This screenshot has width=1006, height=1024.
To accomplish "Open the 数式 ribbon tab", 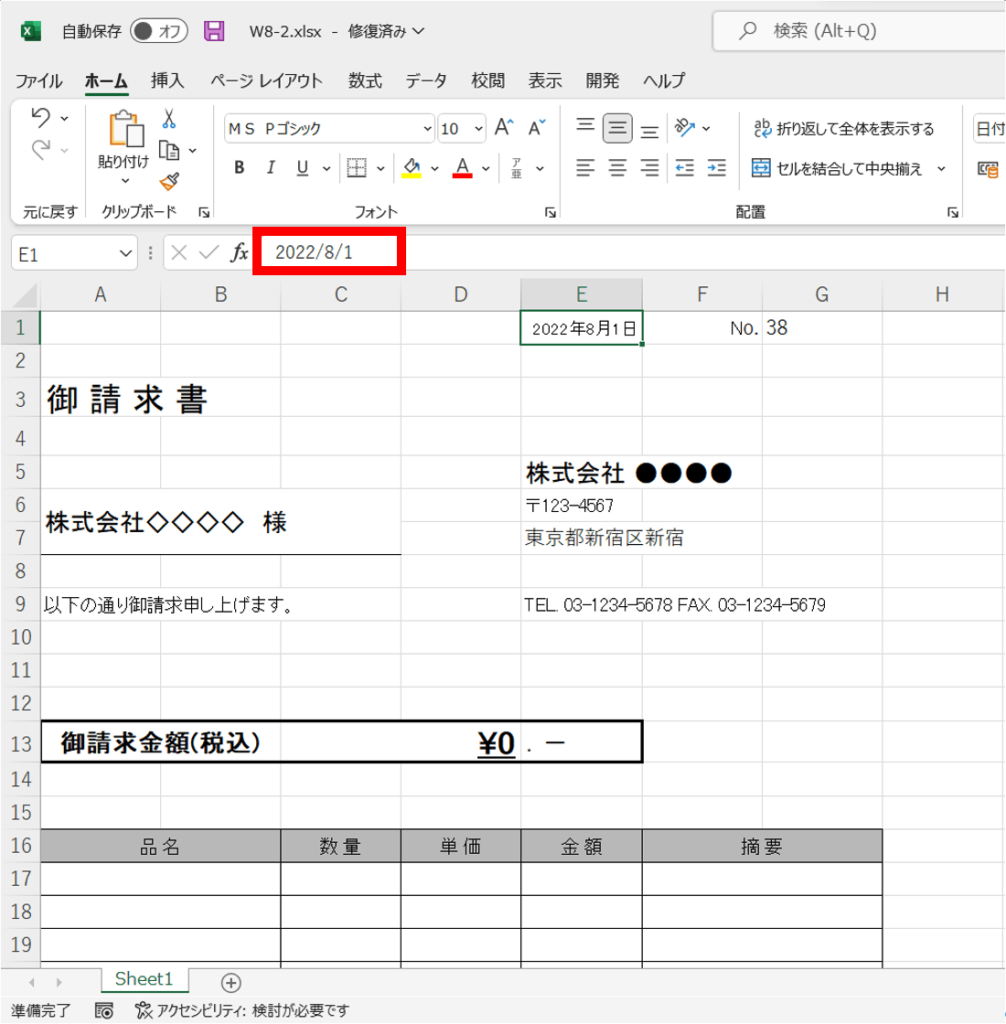I will [365, 81].
